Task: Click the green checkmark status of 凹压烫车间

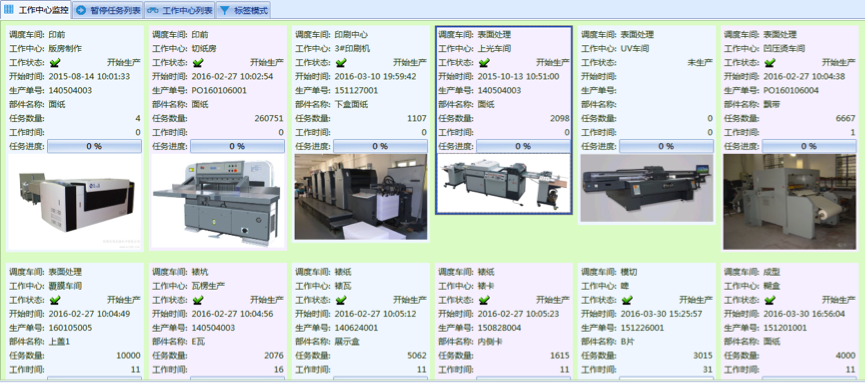Action: (770, 62)
